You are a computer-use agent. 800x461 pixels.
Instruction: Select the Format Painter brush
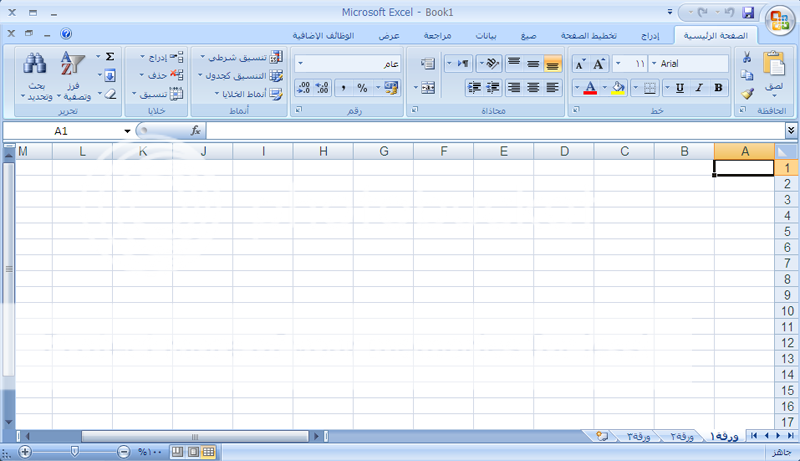(x=747, y=93)
